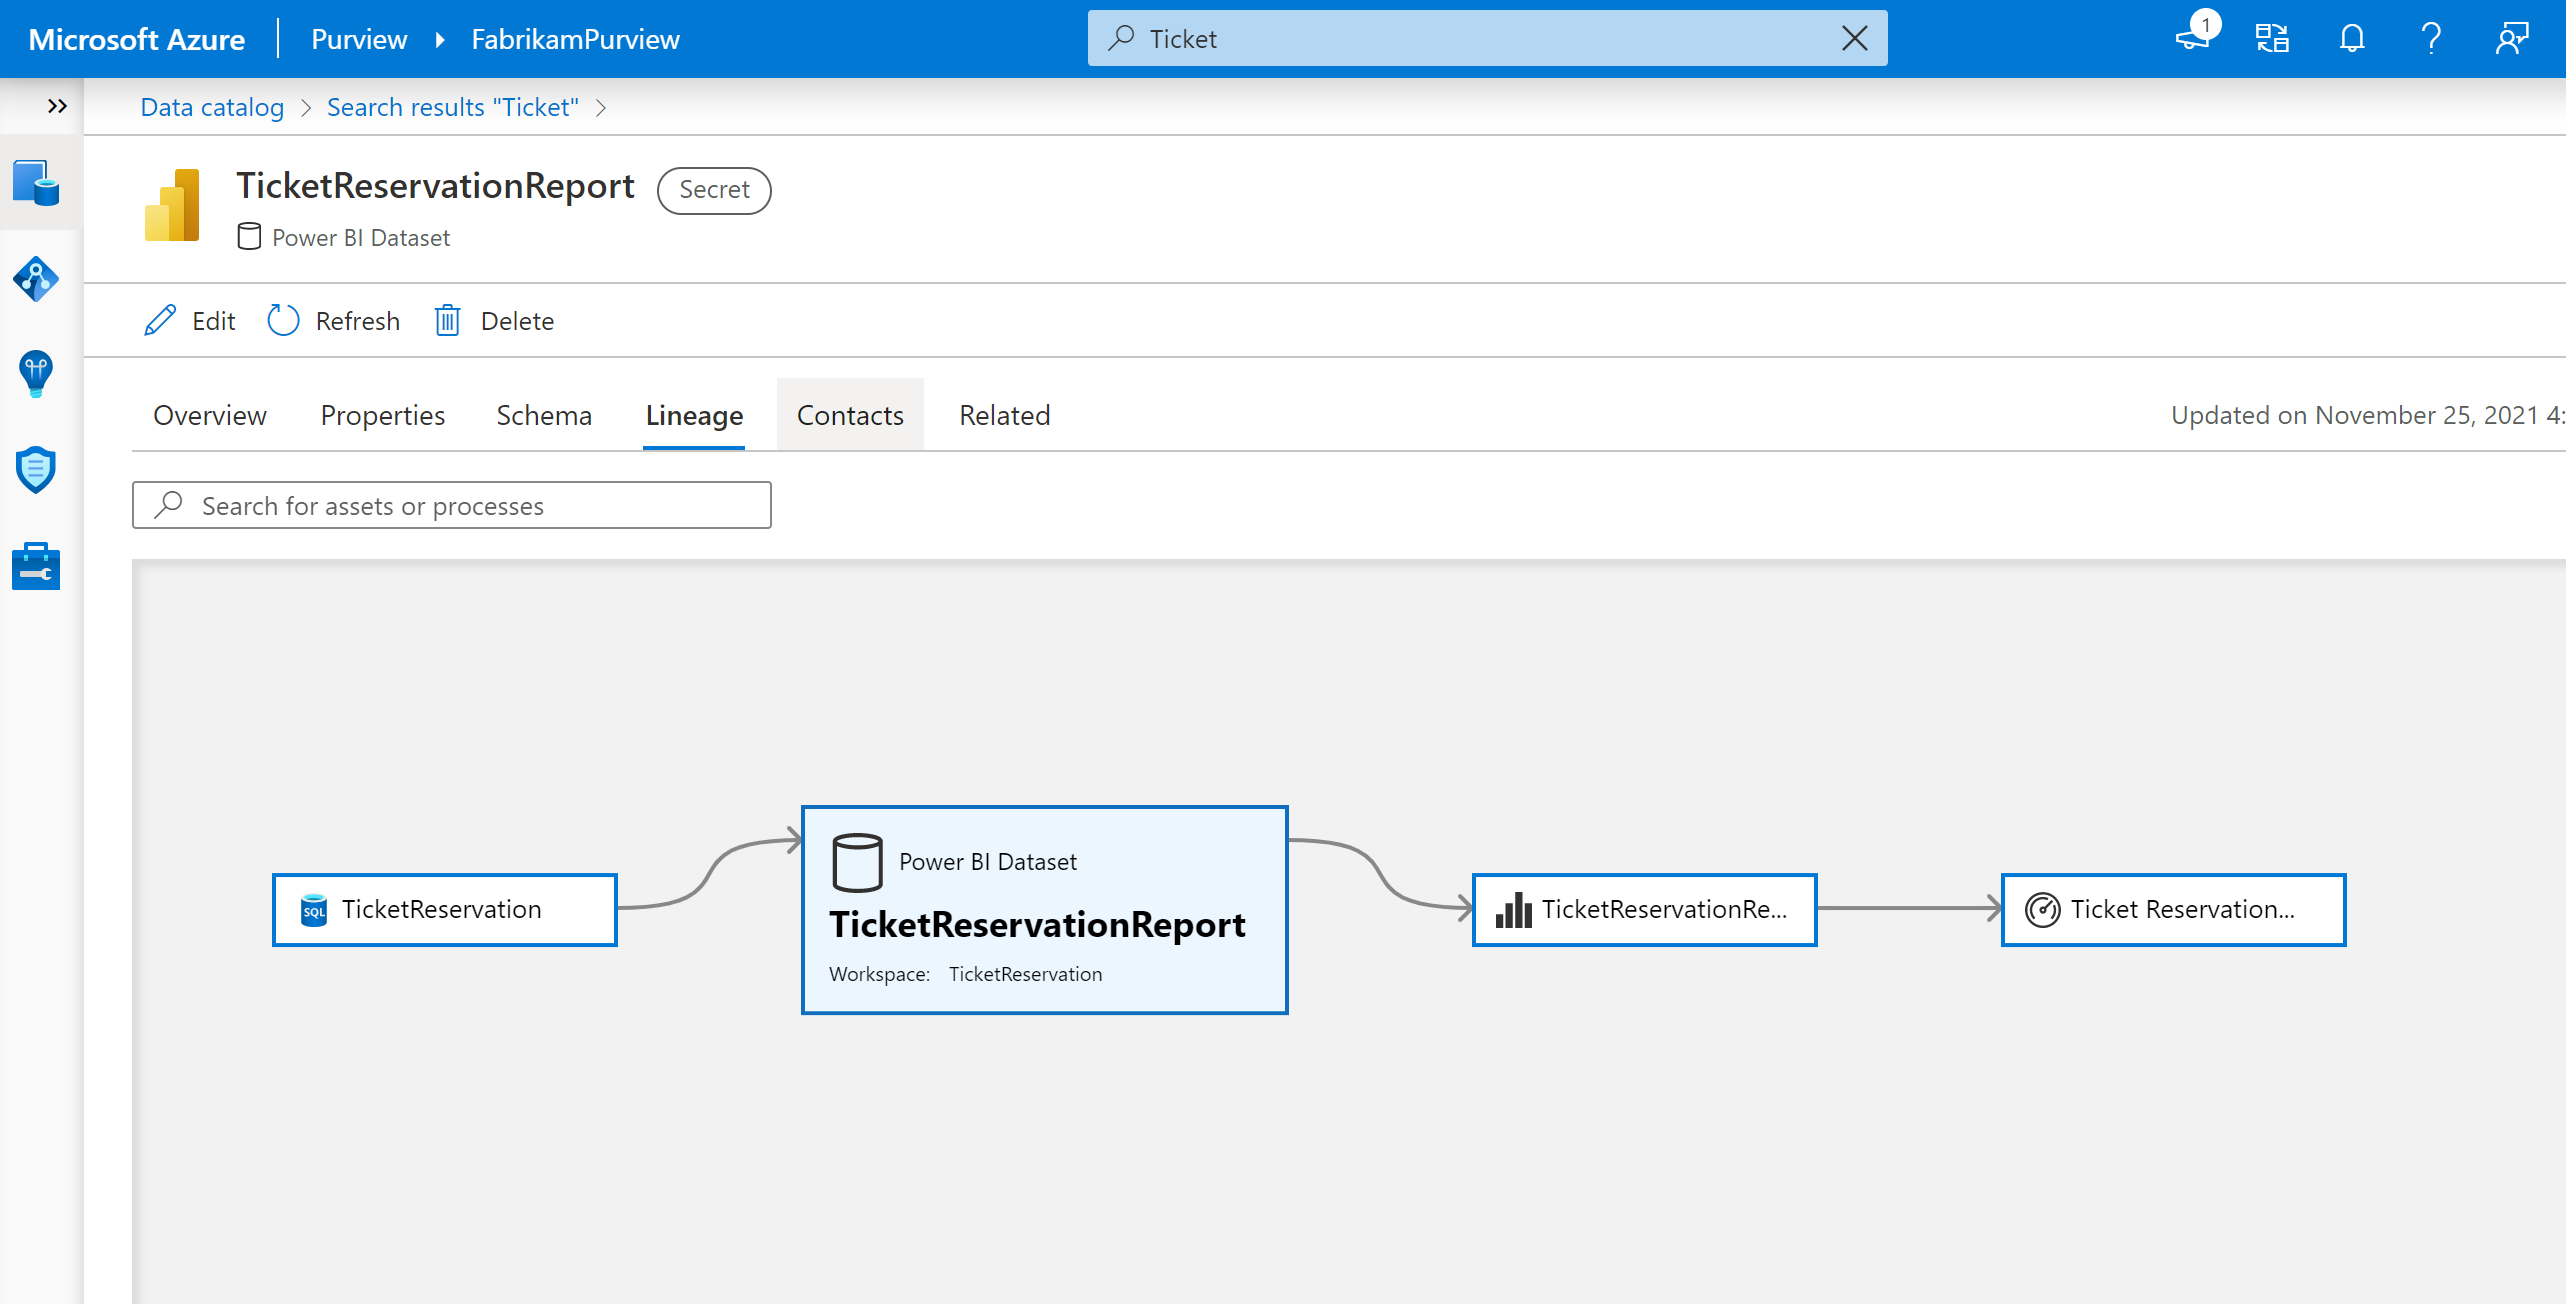
Task: Switch to the Schema tab
Action: [x=544, y=415]
